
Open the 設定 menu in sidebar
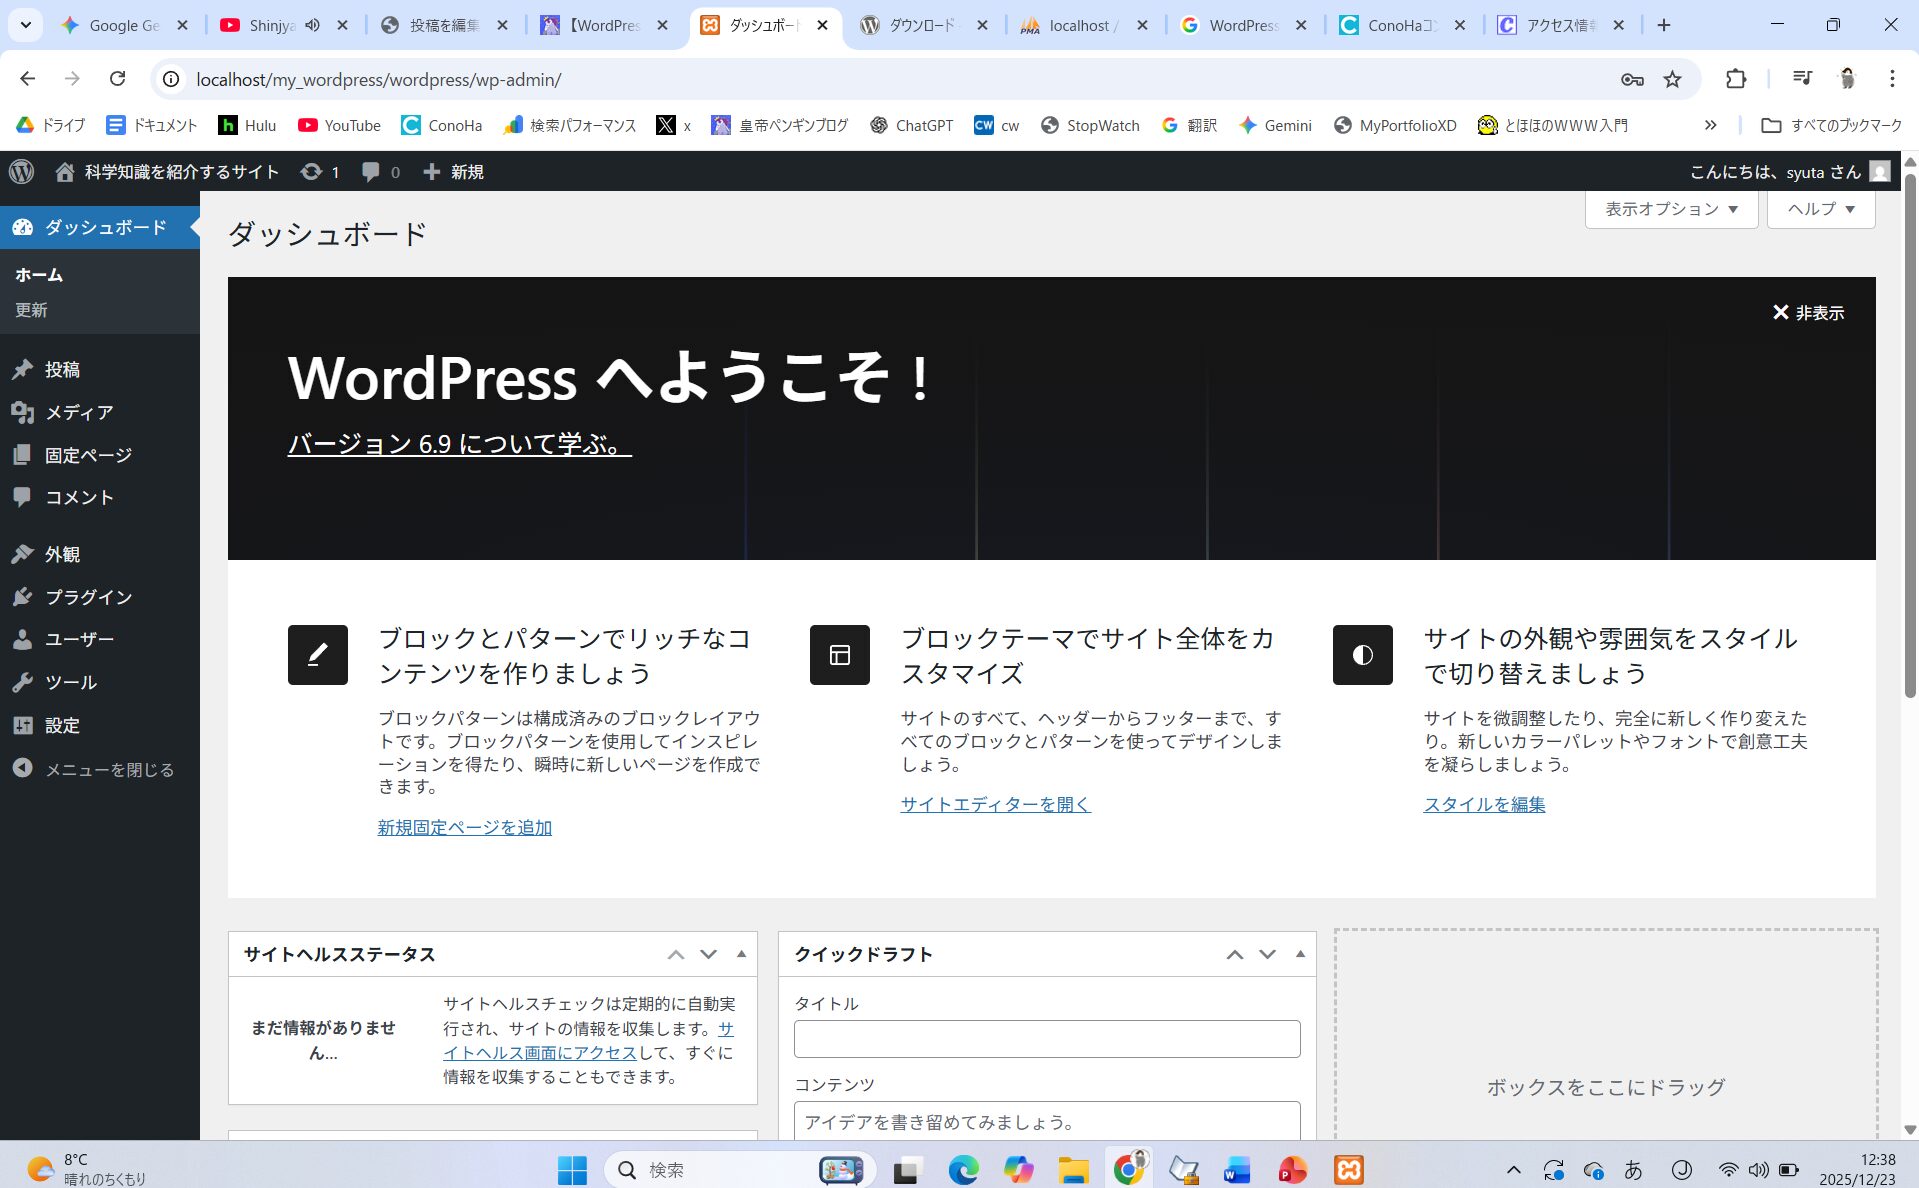(62, 725)
